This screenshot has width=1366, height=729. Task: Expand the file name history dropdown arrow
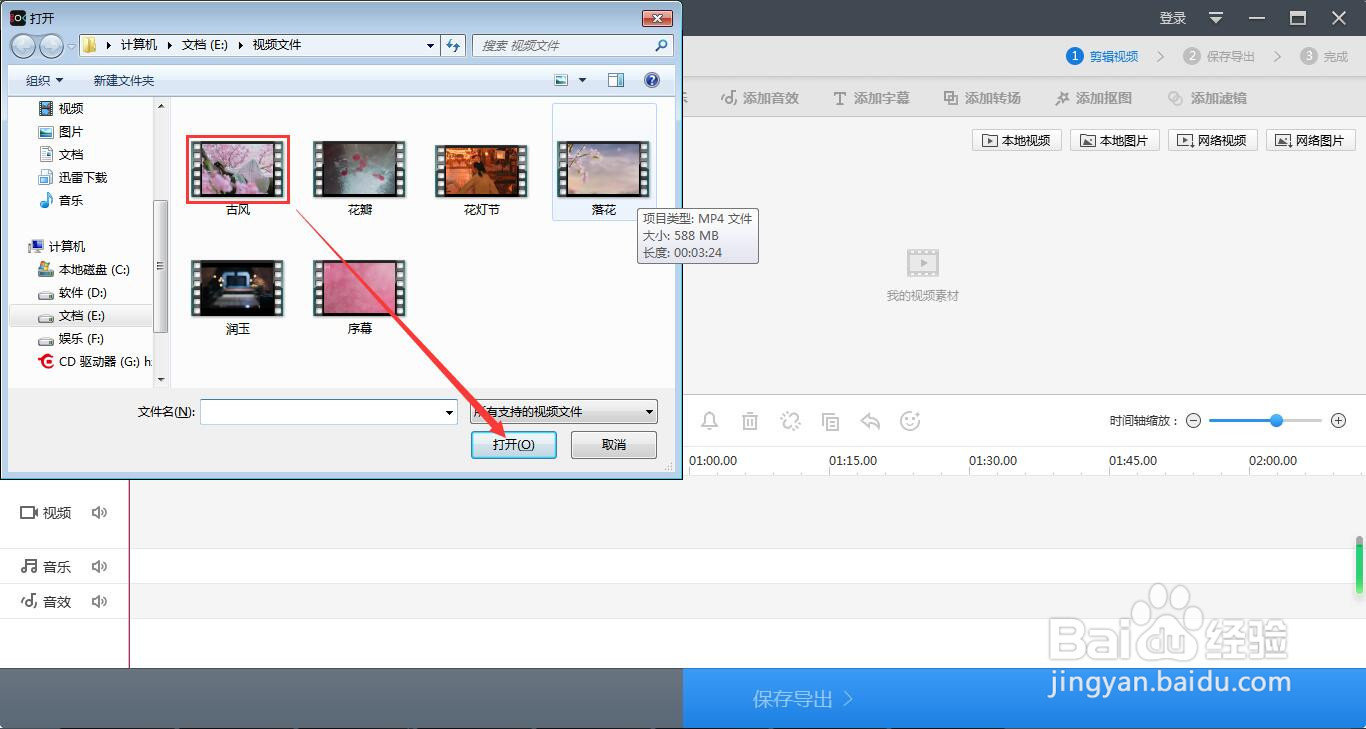(450, 412)
